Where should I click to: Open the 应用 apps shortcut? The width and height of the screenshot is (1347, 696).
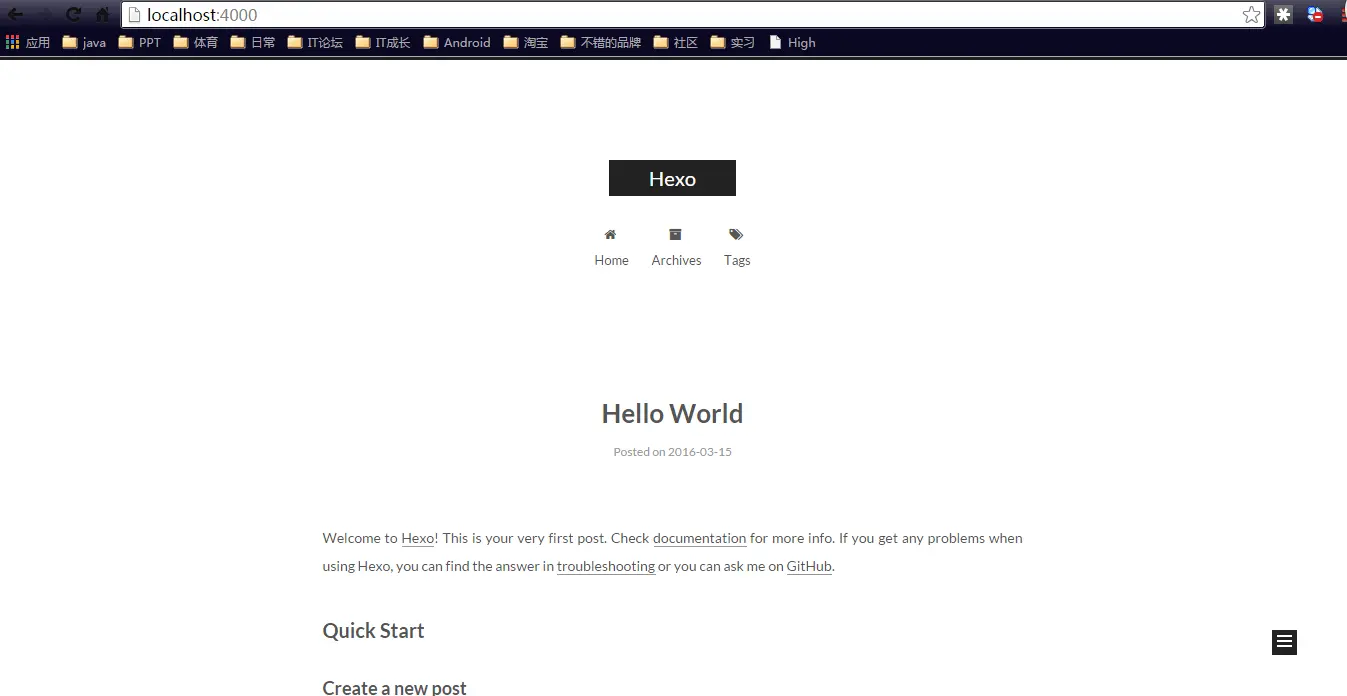click(x=28, y=42)
